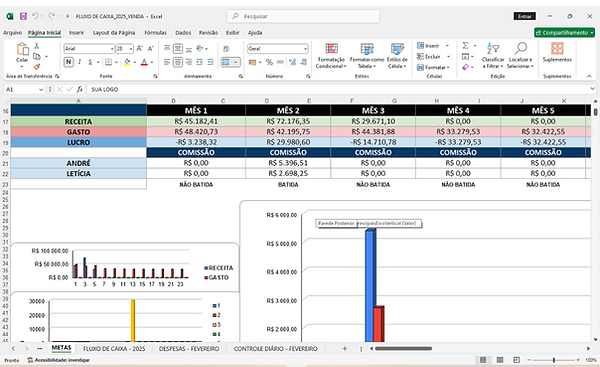Click the AutoSoma sigma icon
600x367 pixels.
[x=465, y=46]
